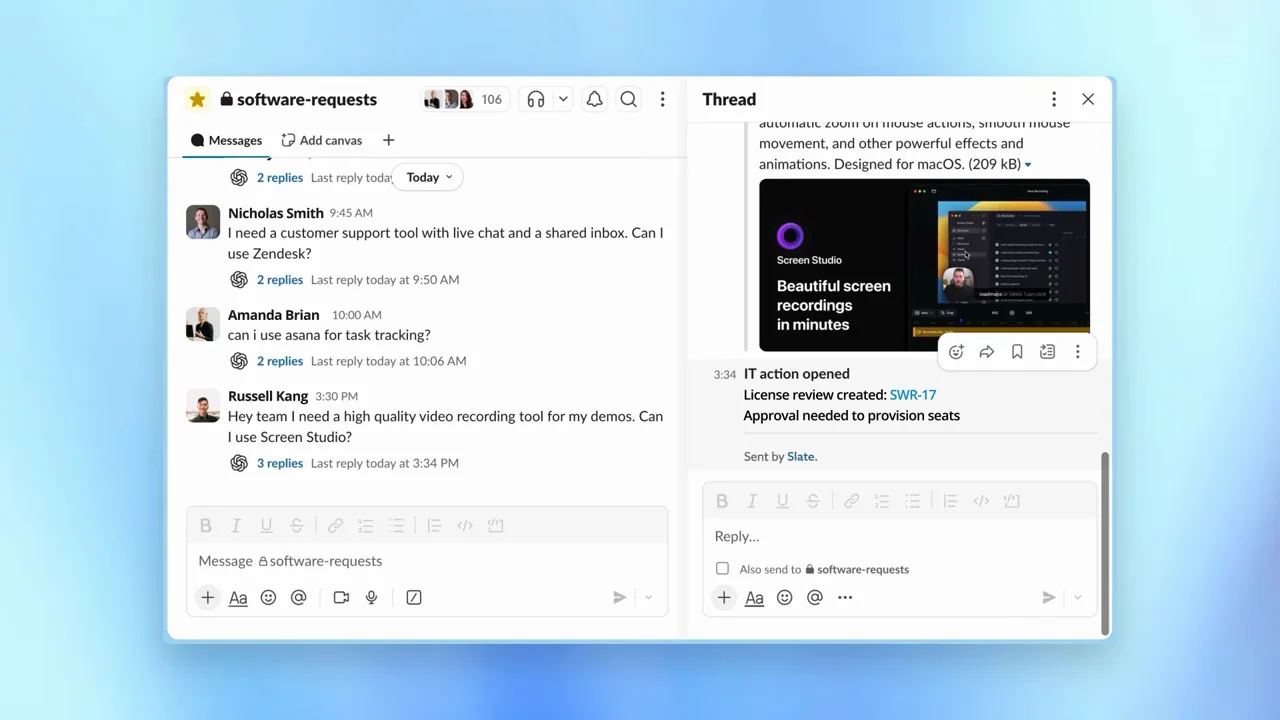Toggle strikethrough in channel message composer
Image resolution: width=1280 pixels, height=720 pixels.
[x=297, y=525]
